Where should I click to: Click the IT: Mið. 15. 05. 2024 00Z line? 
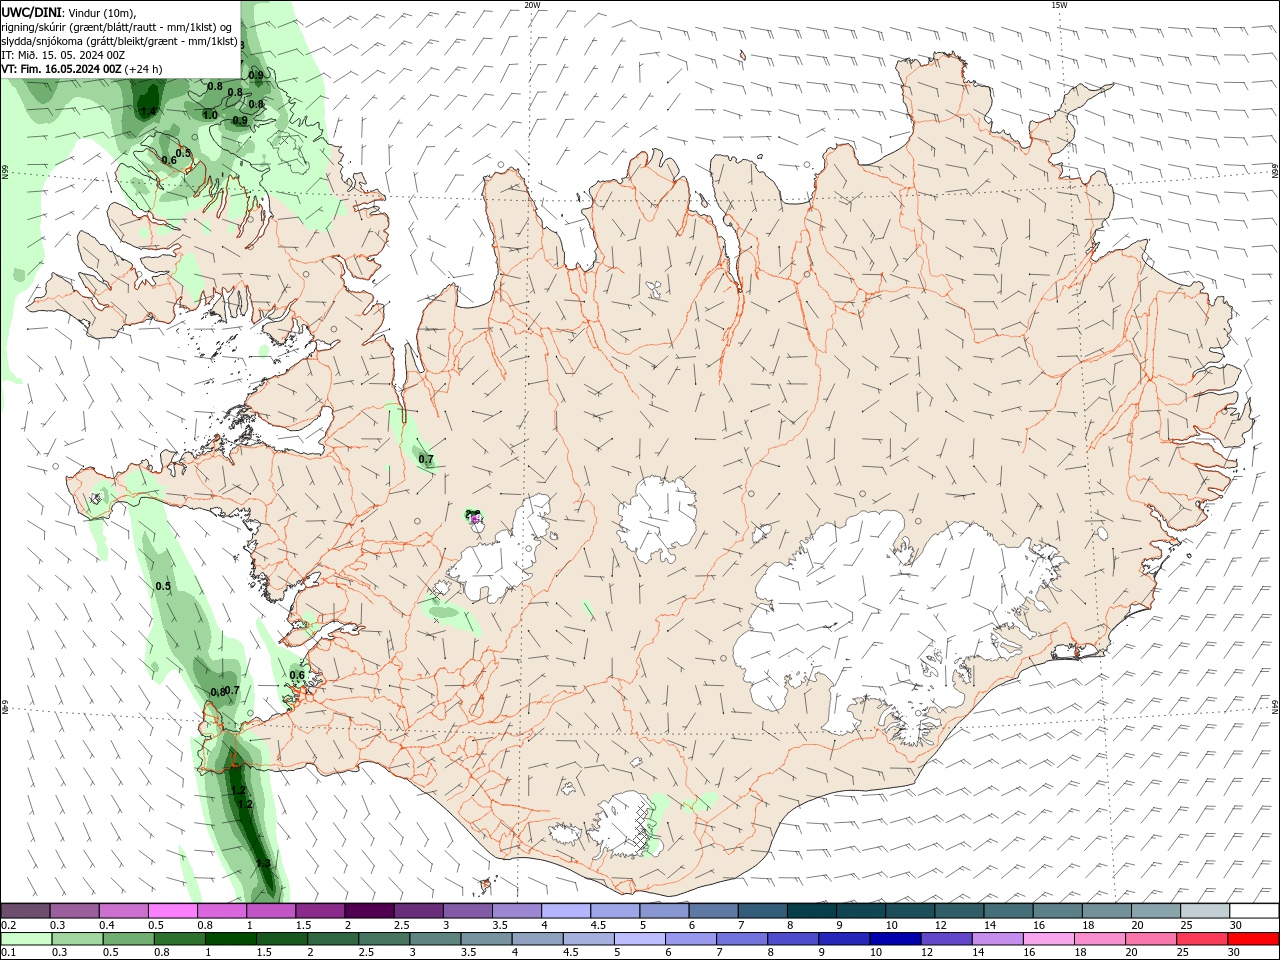click(x=63, y=55)
